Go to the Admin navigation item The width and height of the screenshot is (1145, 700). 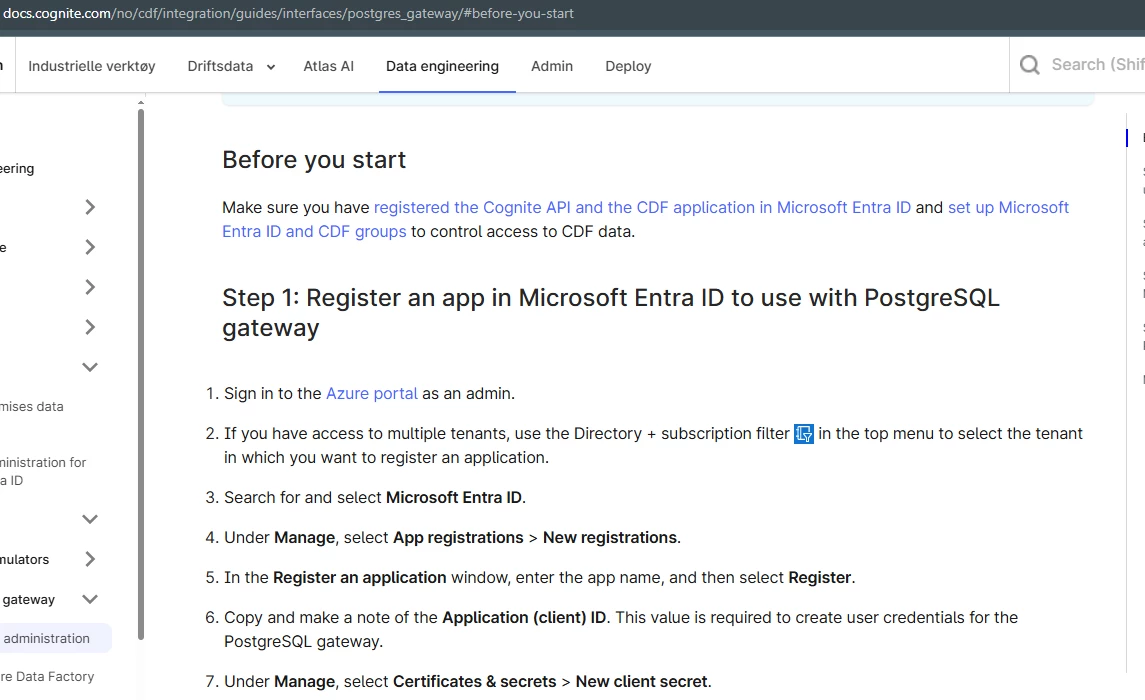pyautogui.click(x=552, y=66)
